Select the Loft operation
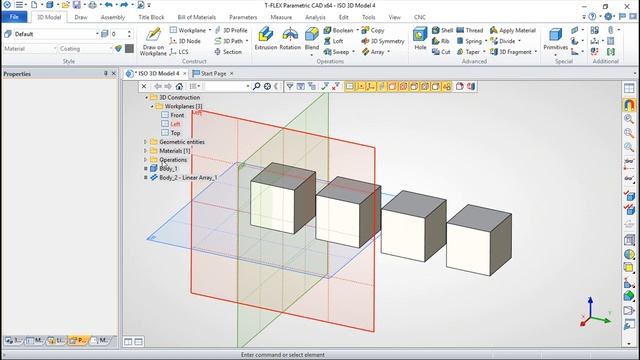This screenshot has height=360, width=640. coord(333,41)
